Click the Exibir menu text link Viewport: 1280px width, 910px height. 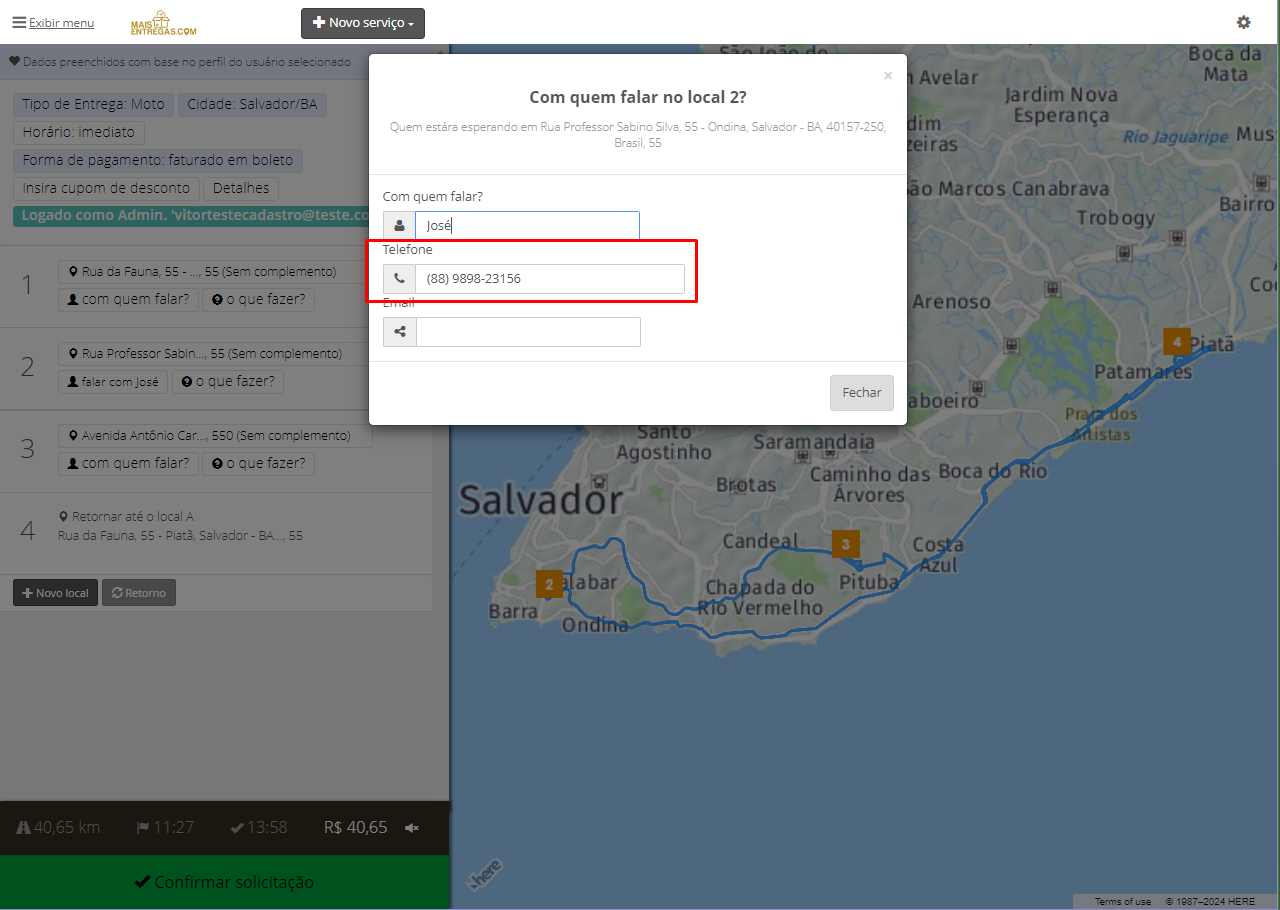tap(61, 23)
